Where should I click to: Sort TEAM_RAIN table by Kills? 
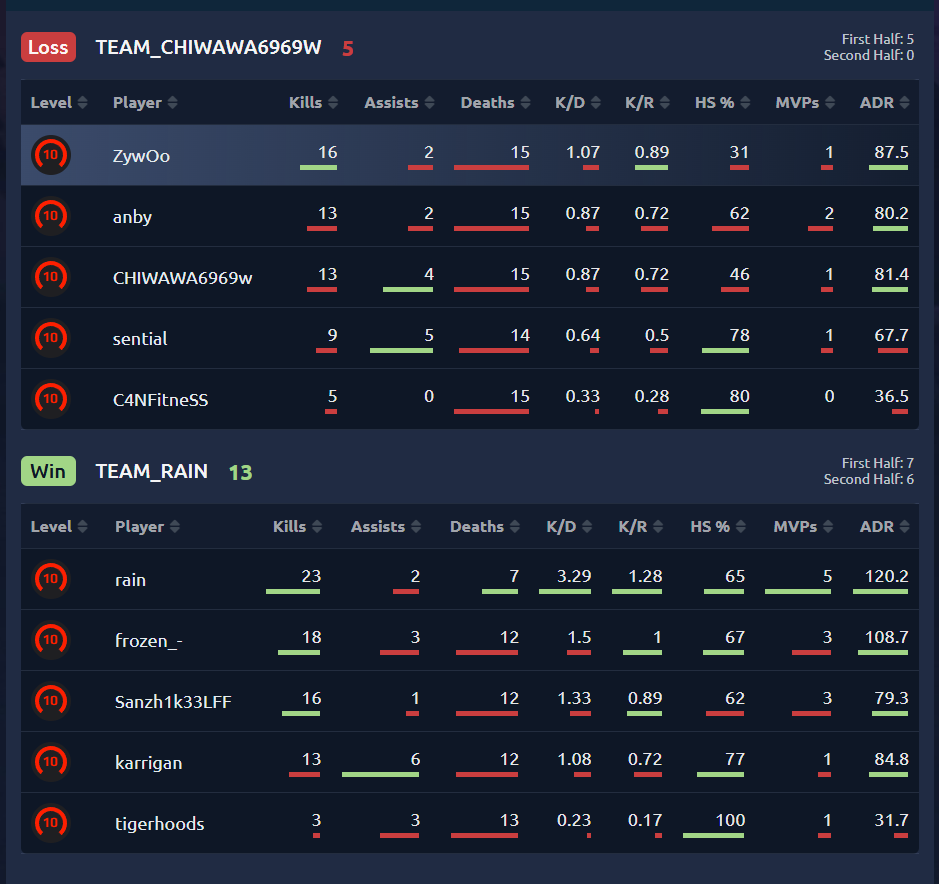[298, 526]
